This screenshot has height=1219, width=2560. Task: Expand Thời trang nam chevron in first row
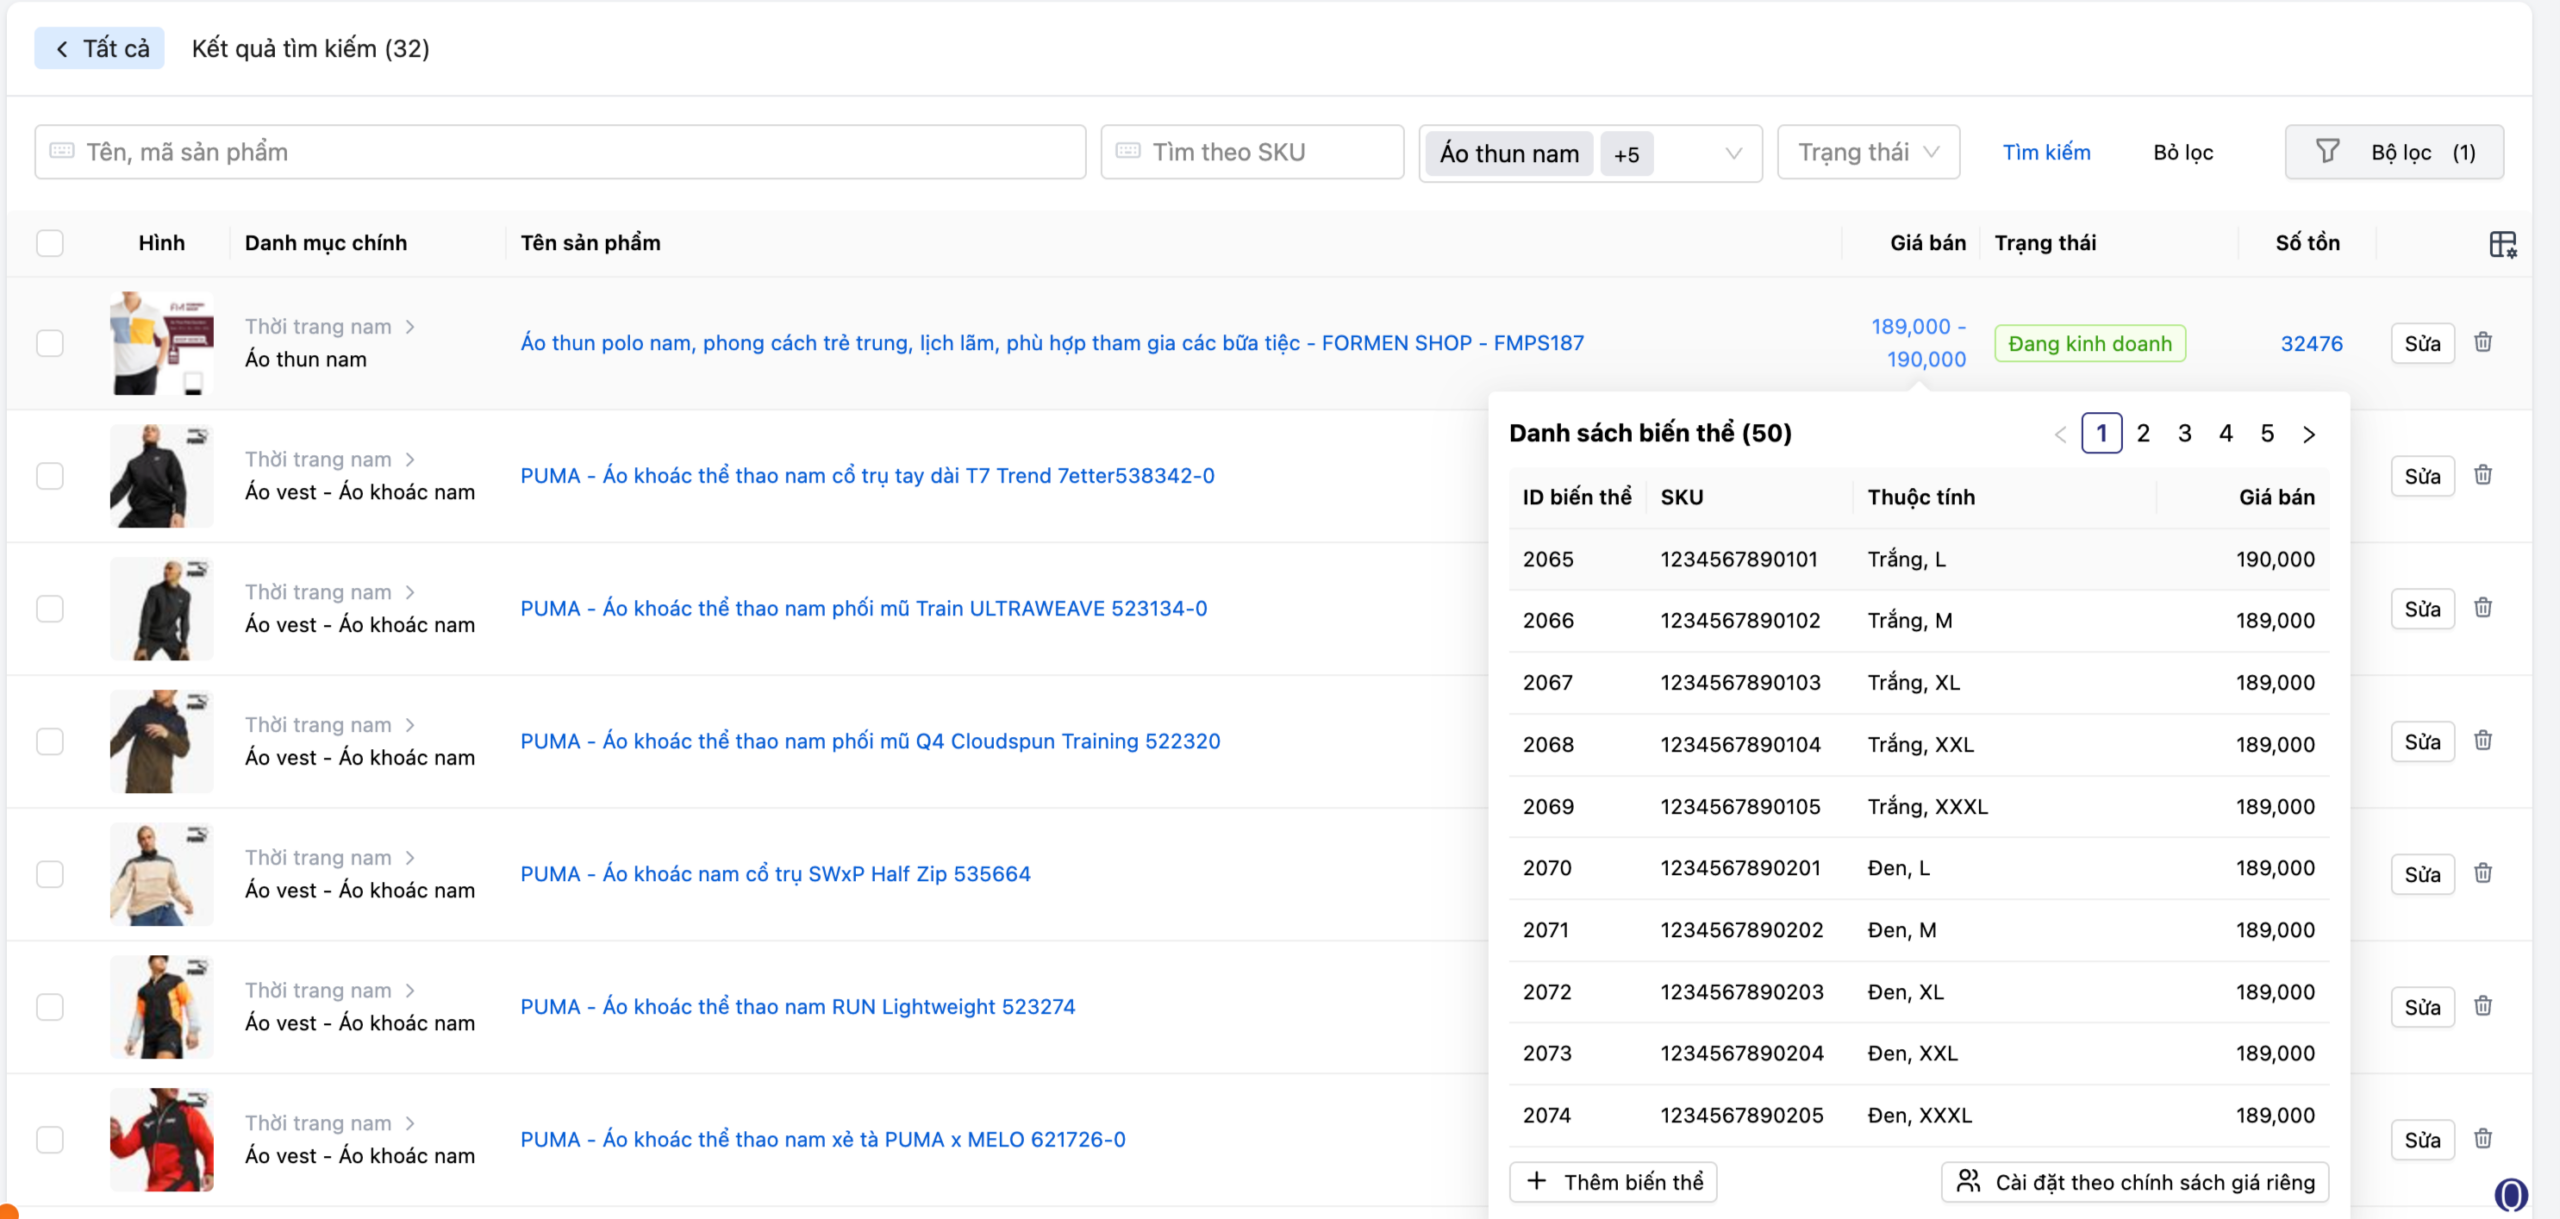410,327
